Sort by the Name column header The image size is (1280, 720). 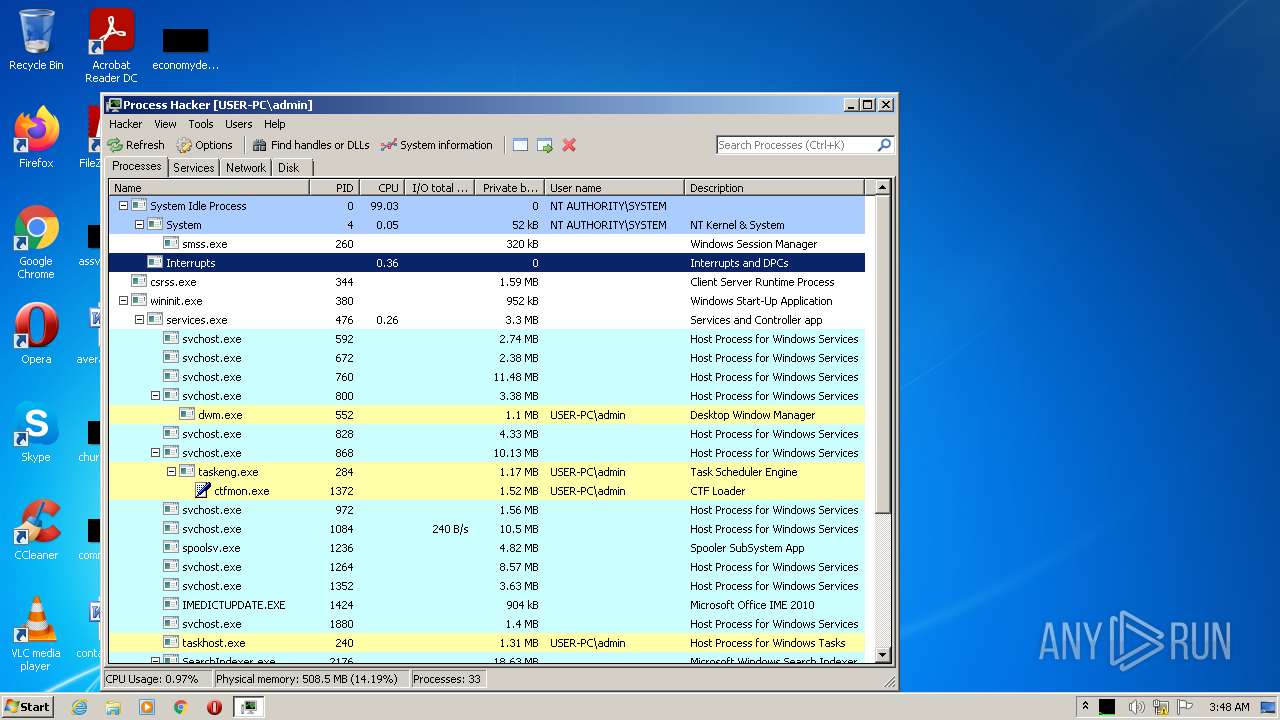coord(209,188)
